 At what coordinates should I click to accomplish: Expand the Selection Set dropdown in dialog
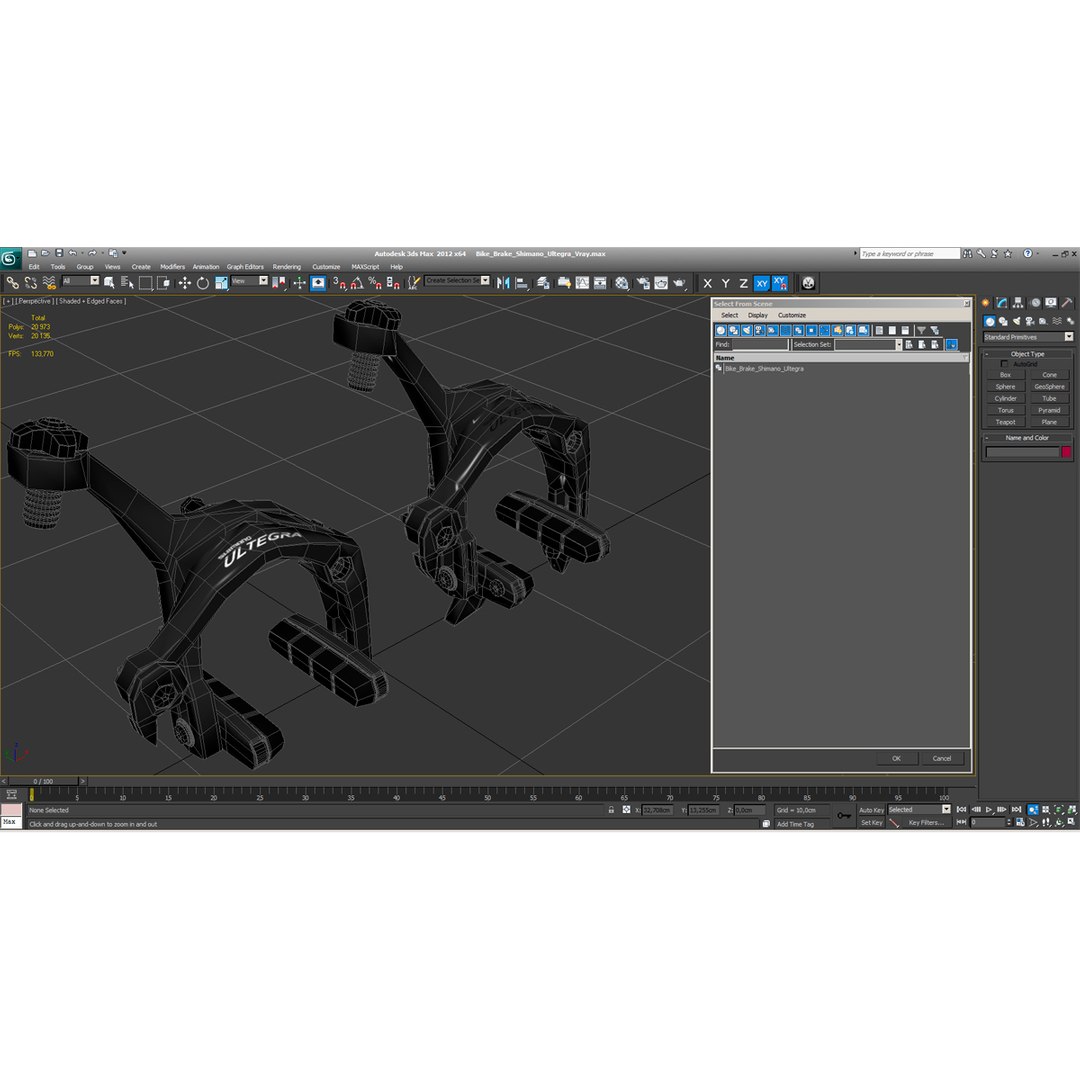point(898,344)
